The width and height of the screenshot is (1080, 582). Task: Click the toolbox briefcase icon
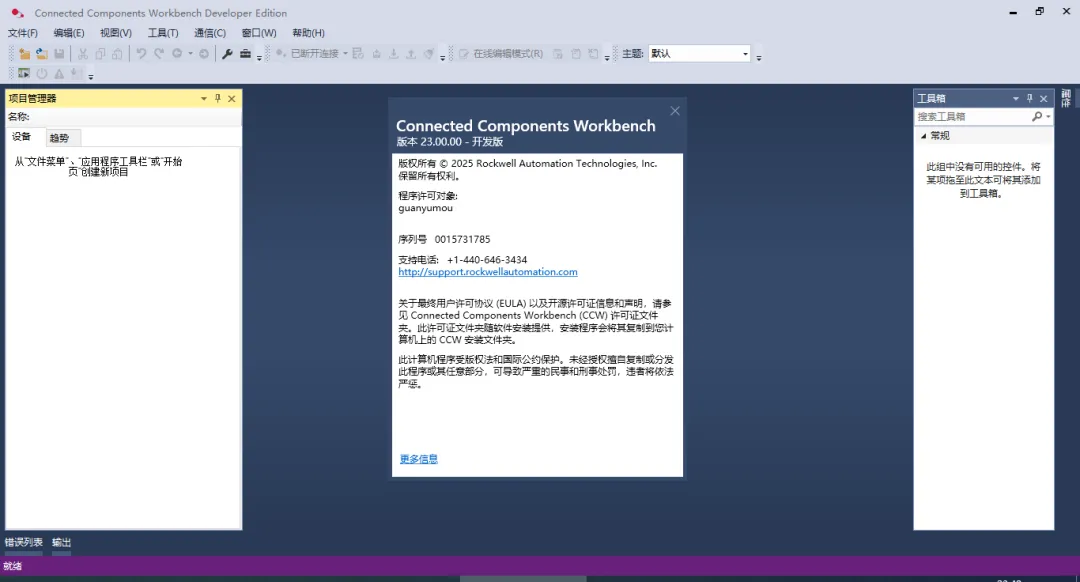[245, 54]
